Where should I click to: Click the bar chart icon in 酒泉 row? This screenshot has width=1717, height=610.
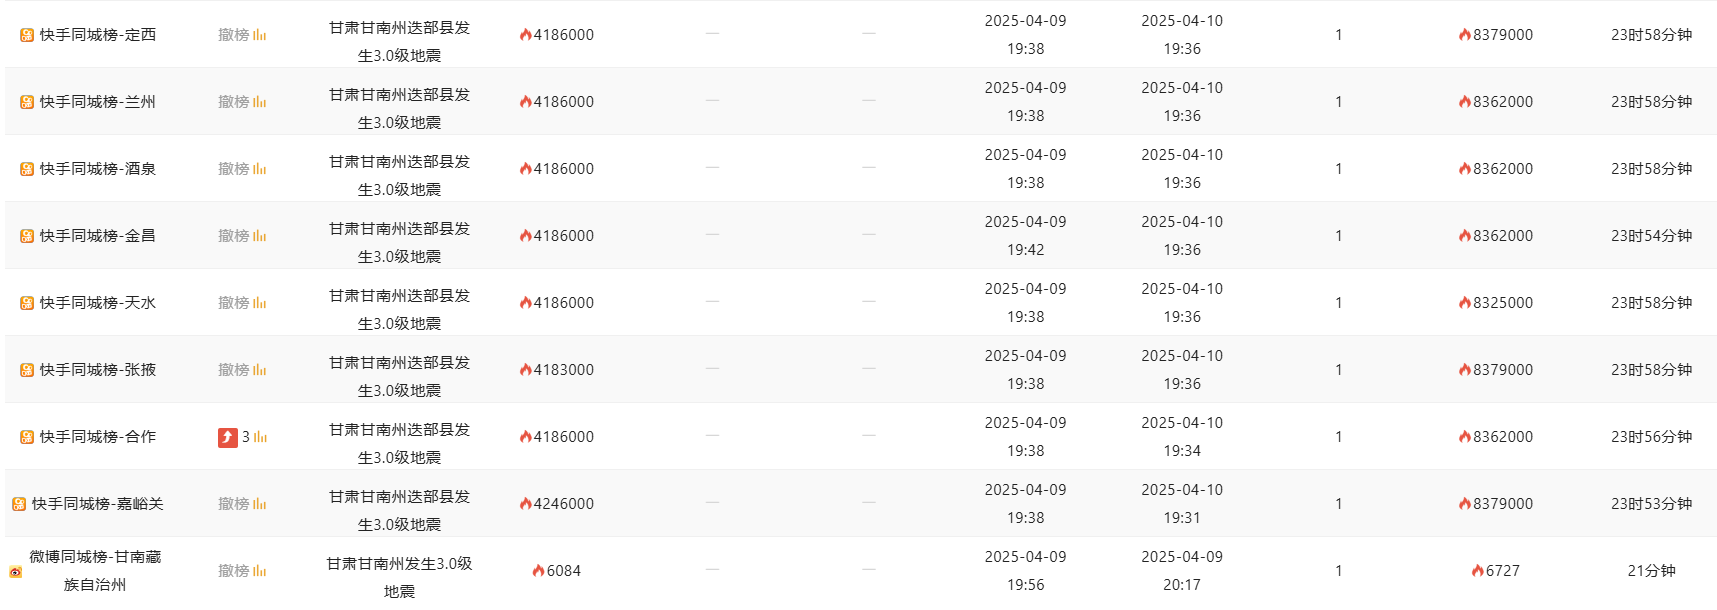260,169
